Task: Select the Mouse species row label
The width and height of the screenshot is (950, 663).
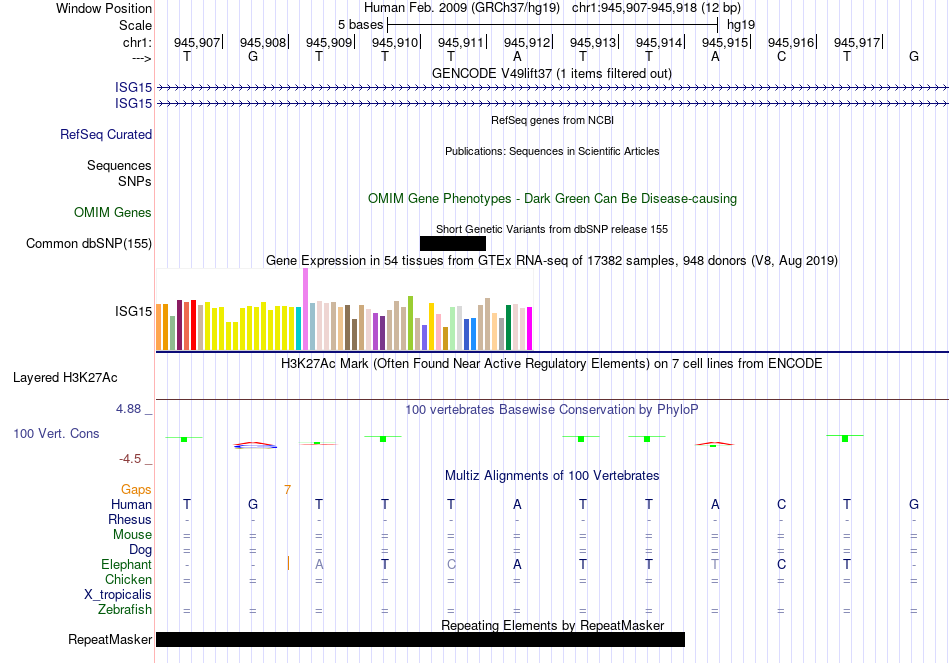Action: coord(132,535)
